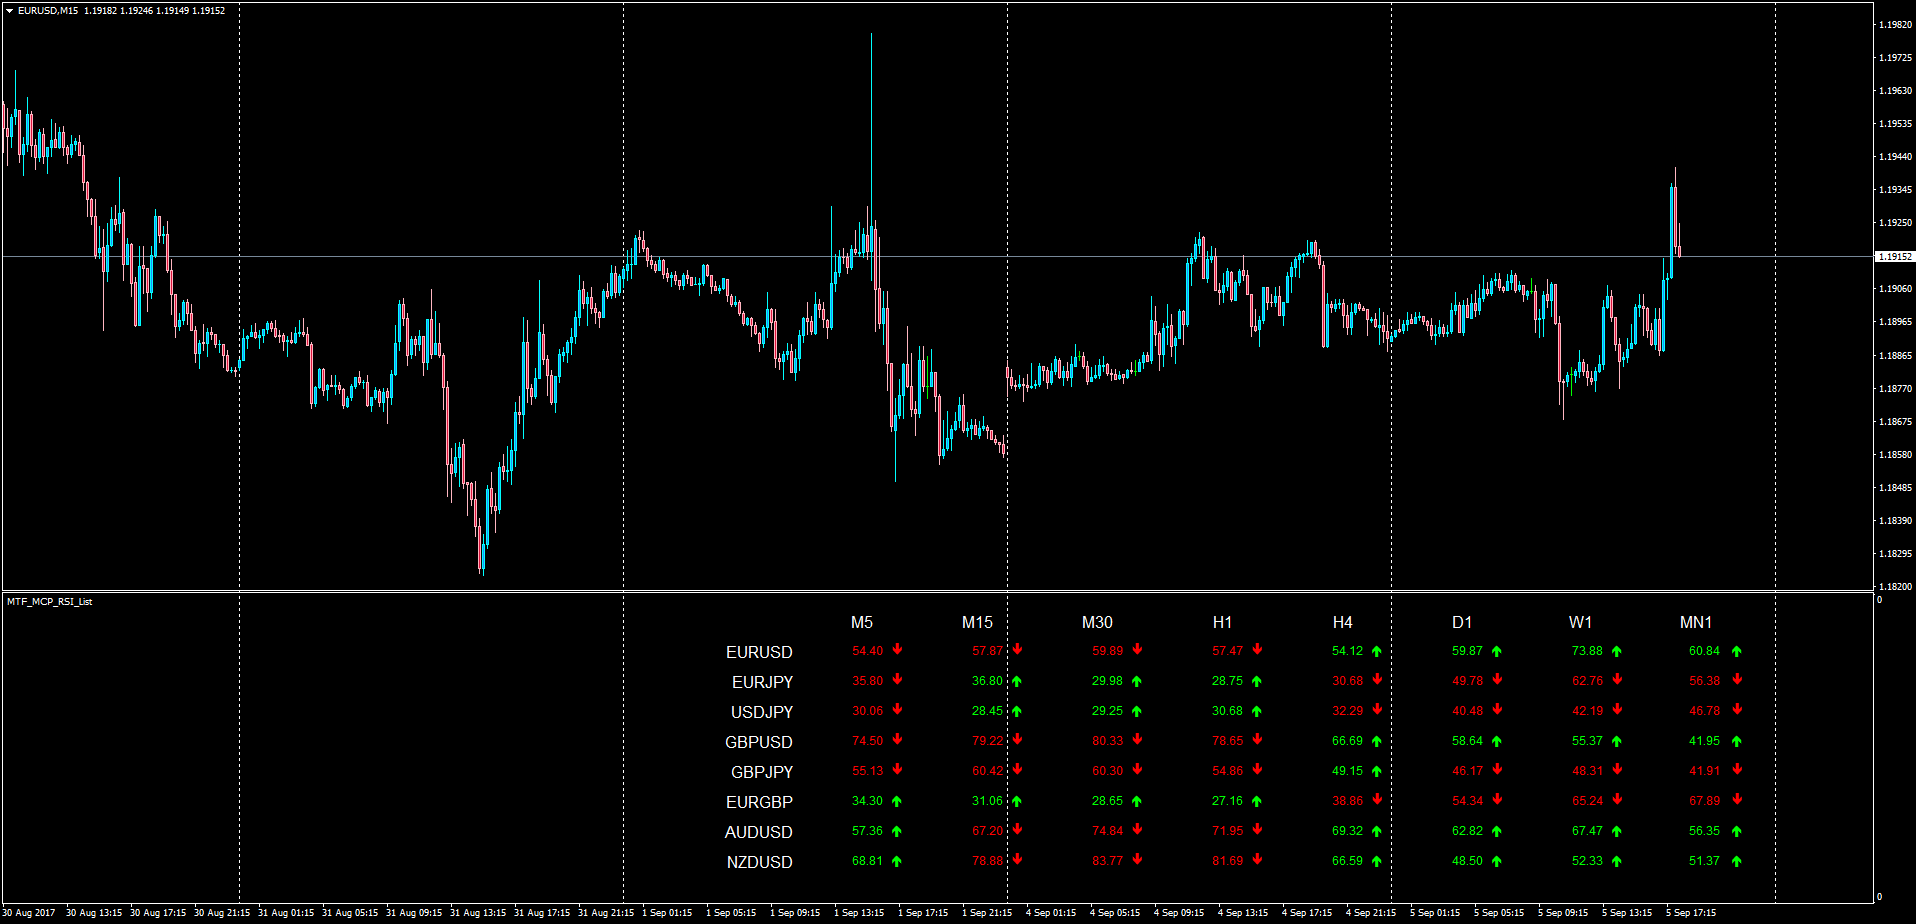Image resolution: width=1916 pixels, height=924 pixels.
Task: Select the M15 column header
Action: coord(977,622)
